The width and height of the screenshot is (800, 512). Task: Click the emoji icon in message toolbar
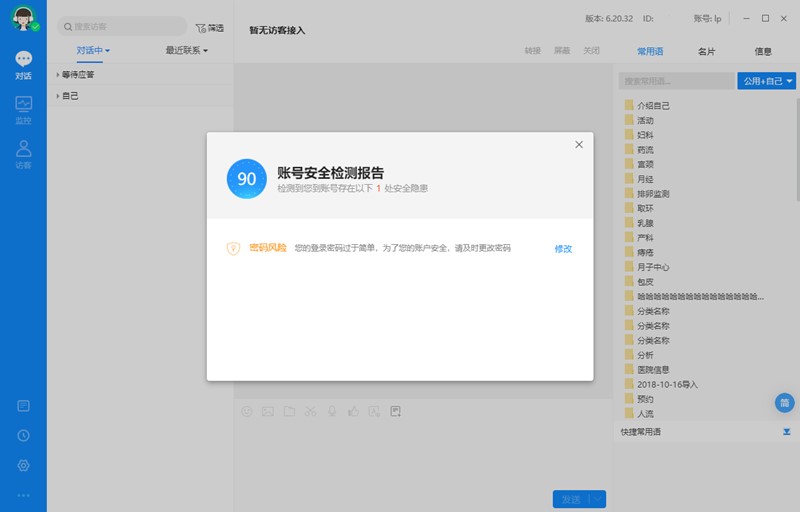[247, 411]
